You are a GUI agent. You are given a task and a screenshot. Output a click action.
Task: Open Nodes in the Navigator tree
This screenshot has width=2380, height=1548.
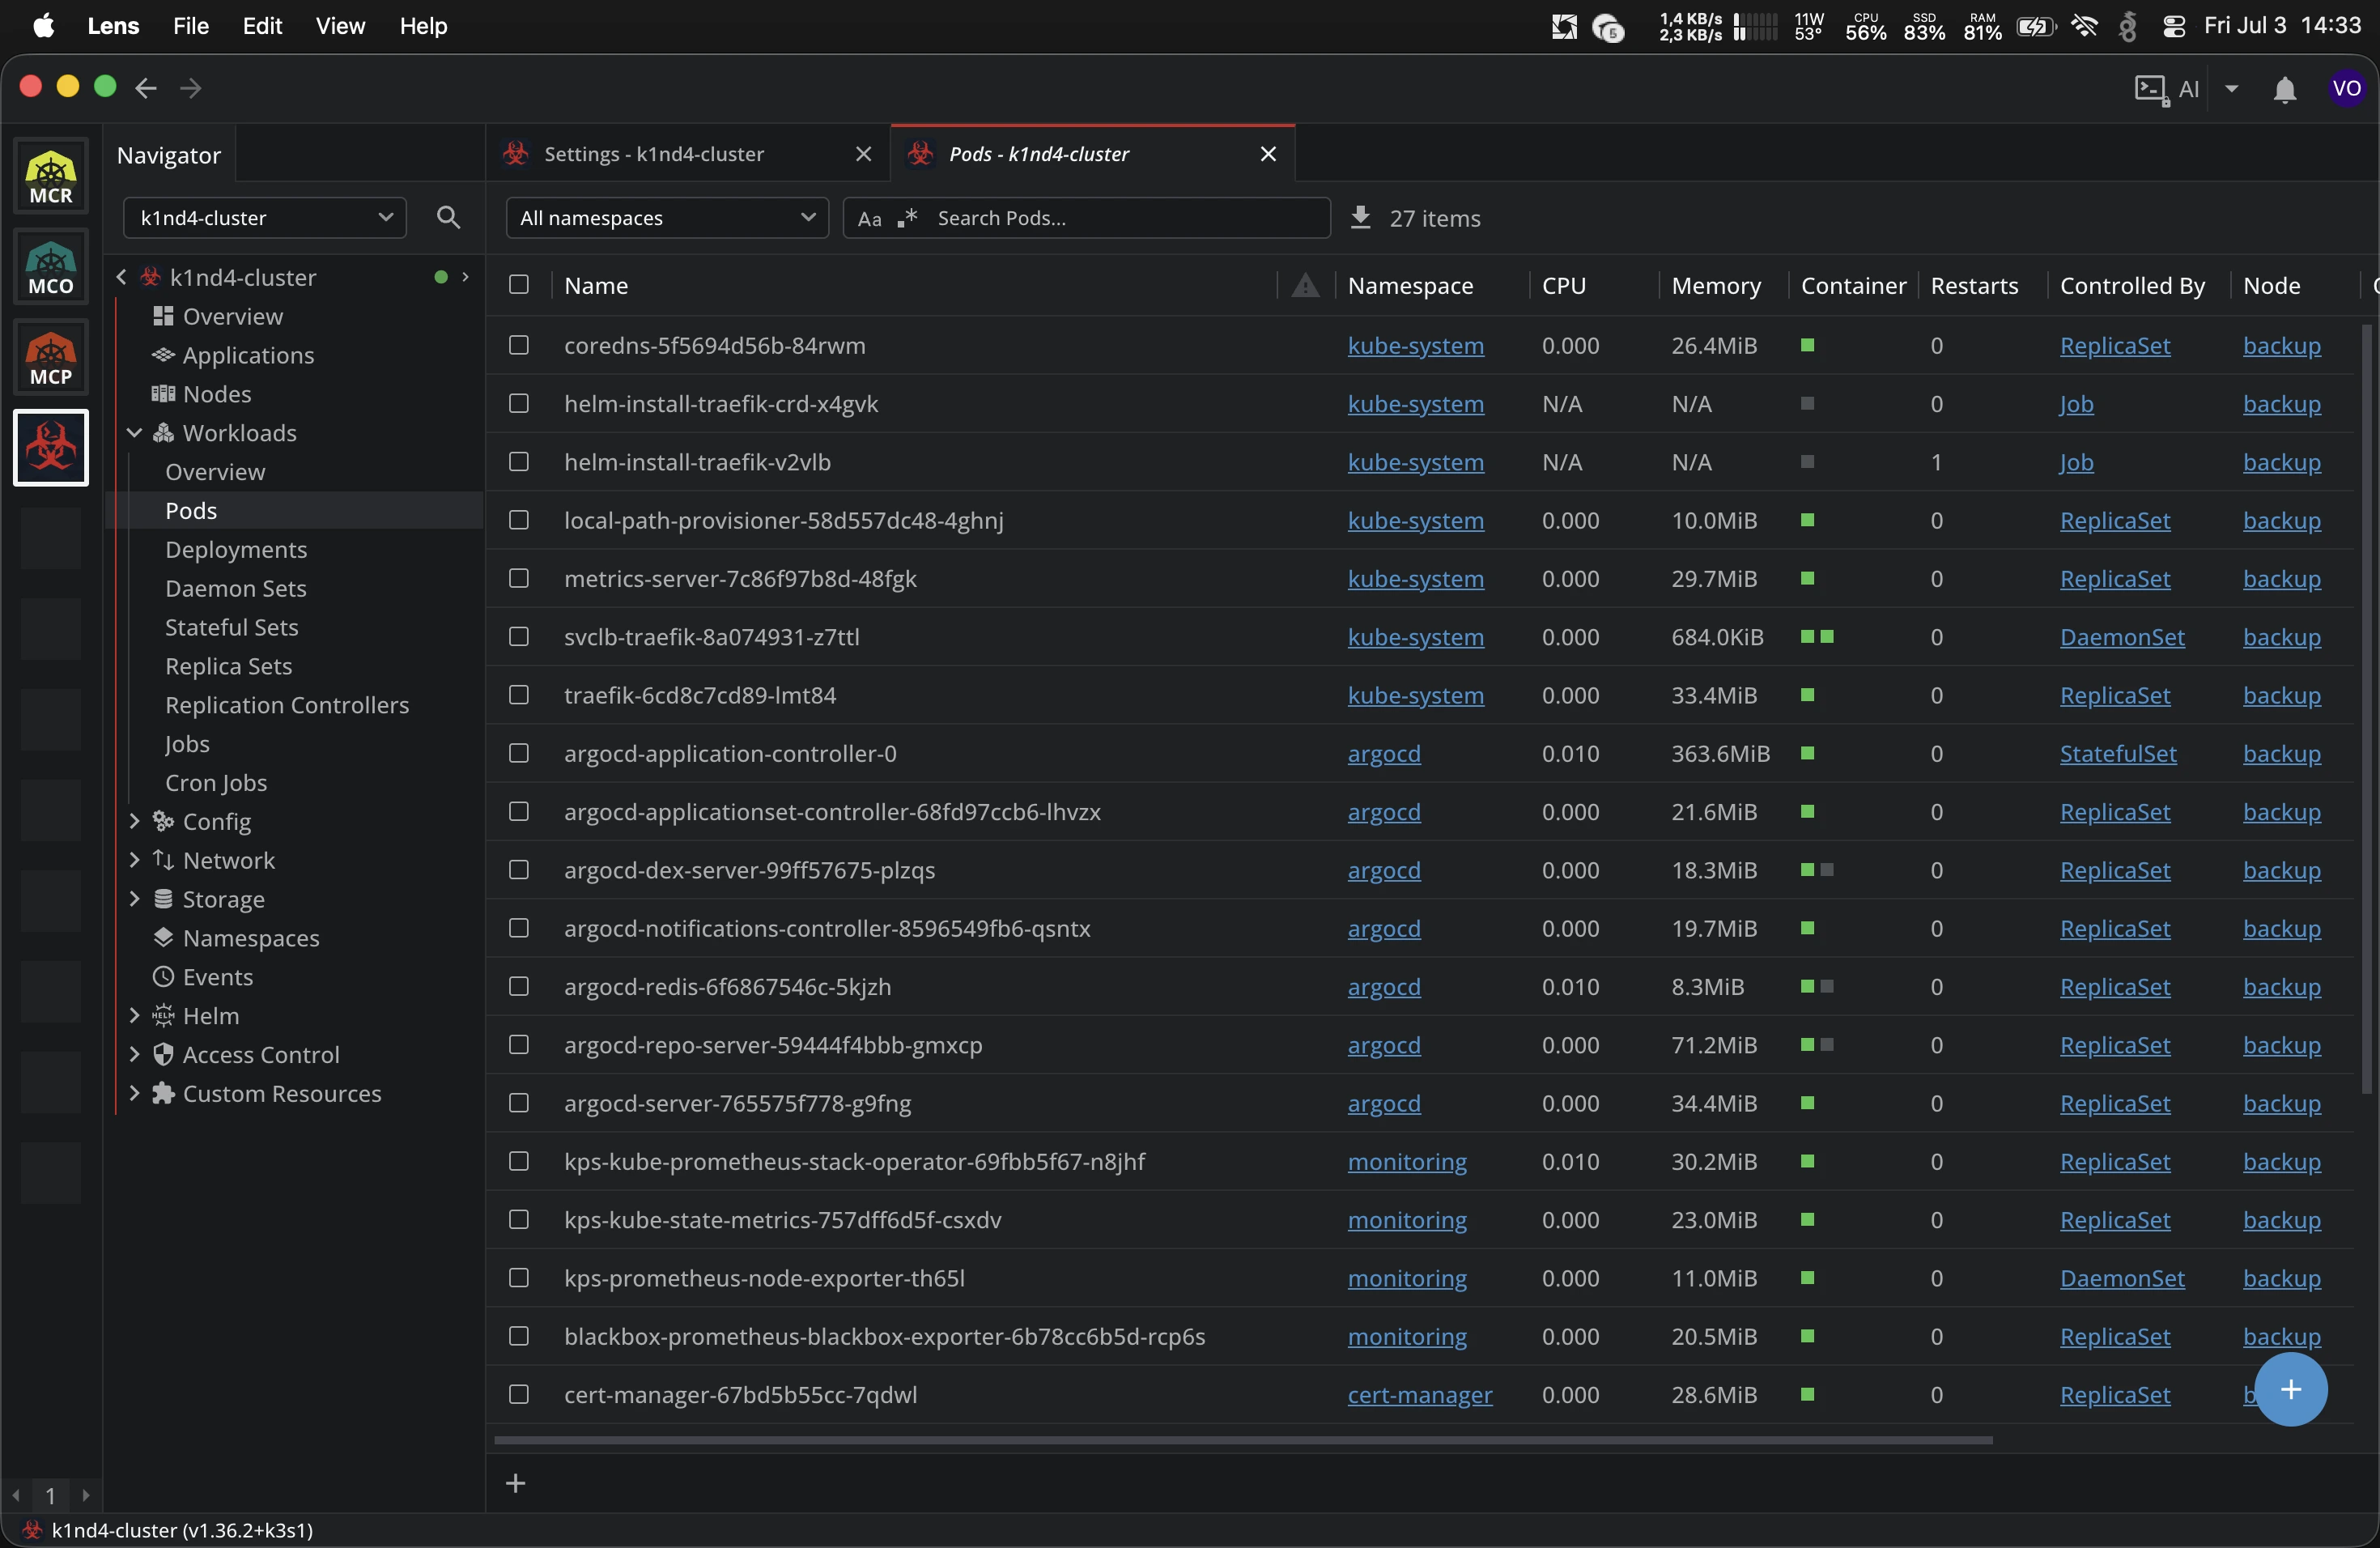[217, 394]
